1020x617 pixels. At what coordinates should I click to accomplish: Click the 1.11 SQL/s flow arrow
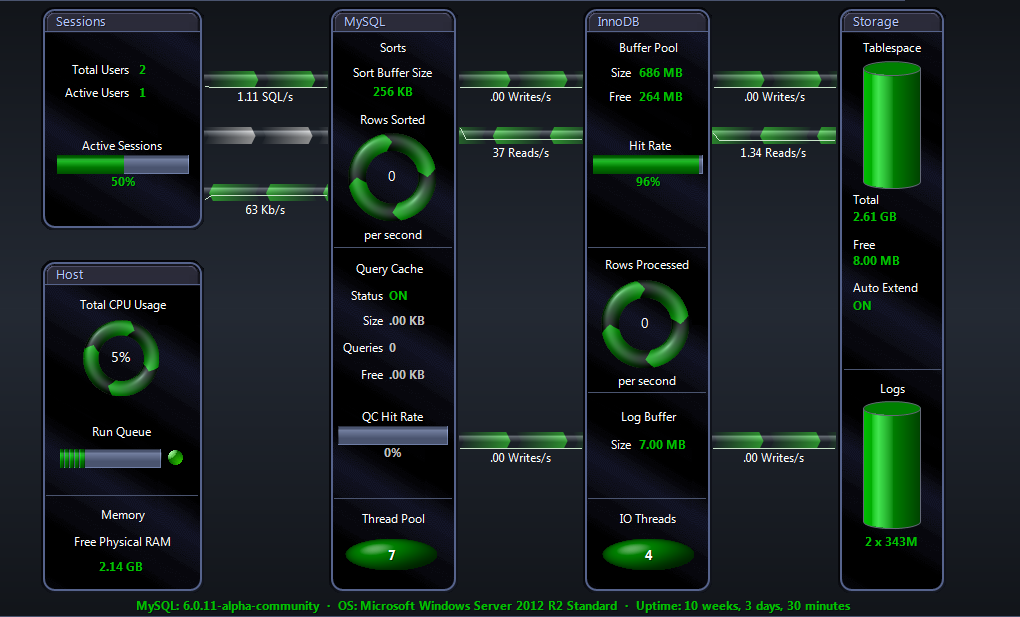[265, 79]
